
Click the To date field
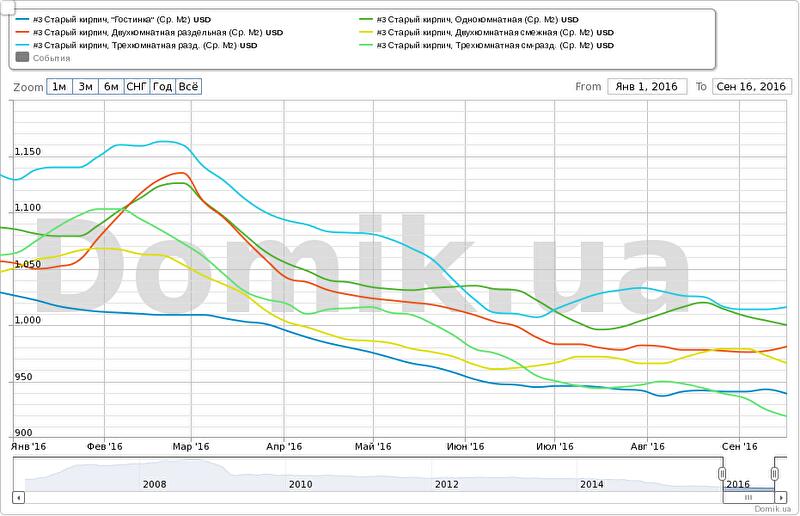[x=750, y=87]
